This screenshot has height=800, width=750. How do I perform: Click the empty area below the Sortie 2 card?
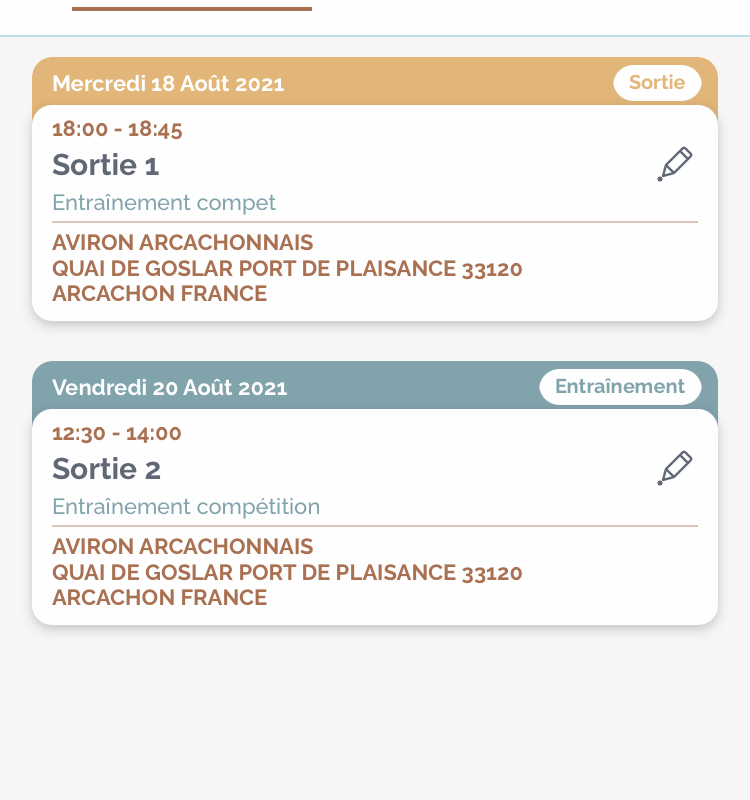[x=375, y=714]
